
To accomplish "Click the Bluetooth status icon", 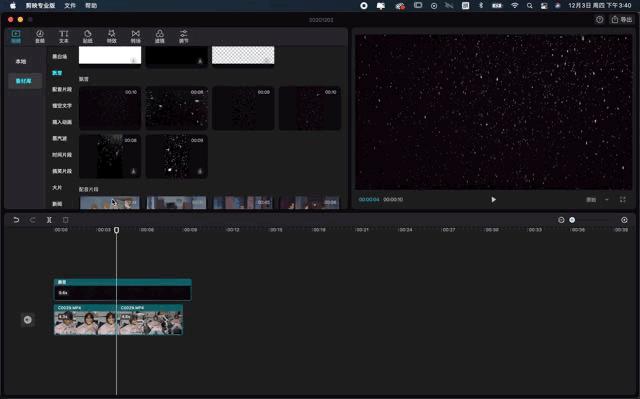I will tap(481, 6).
